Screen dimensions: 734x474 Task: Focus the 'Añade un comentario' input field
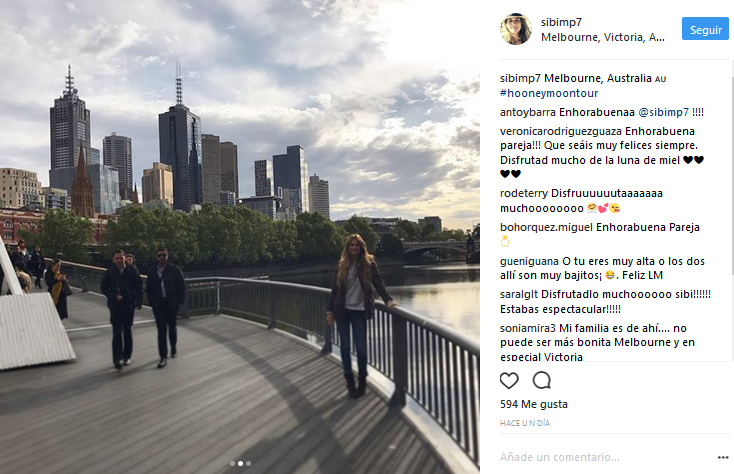click(x=606, y=457)
